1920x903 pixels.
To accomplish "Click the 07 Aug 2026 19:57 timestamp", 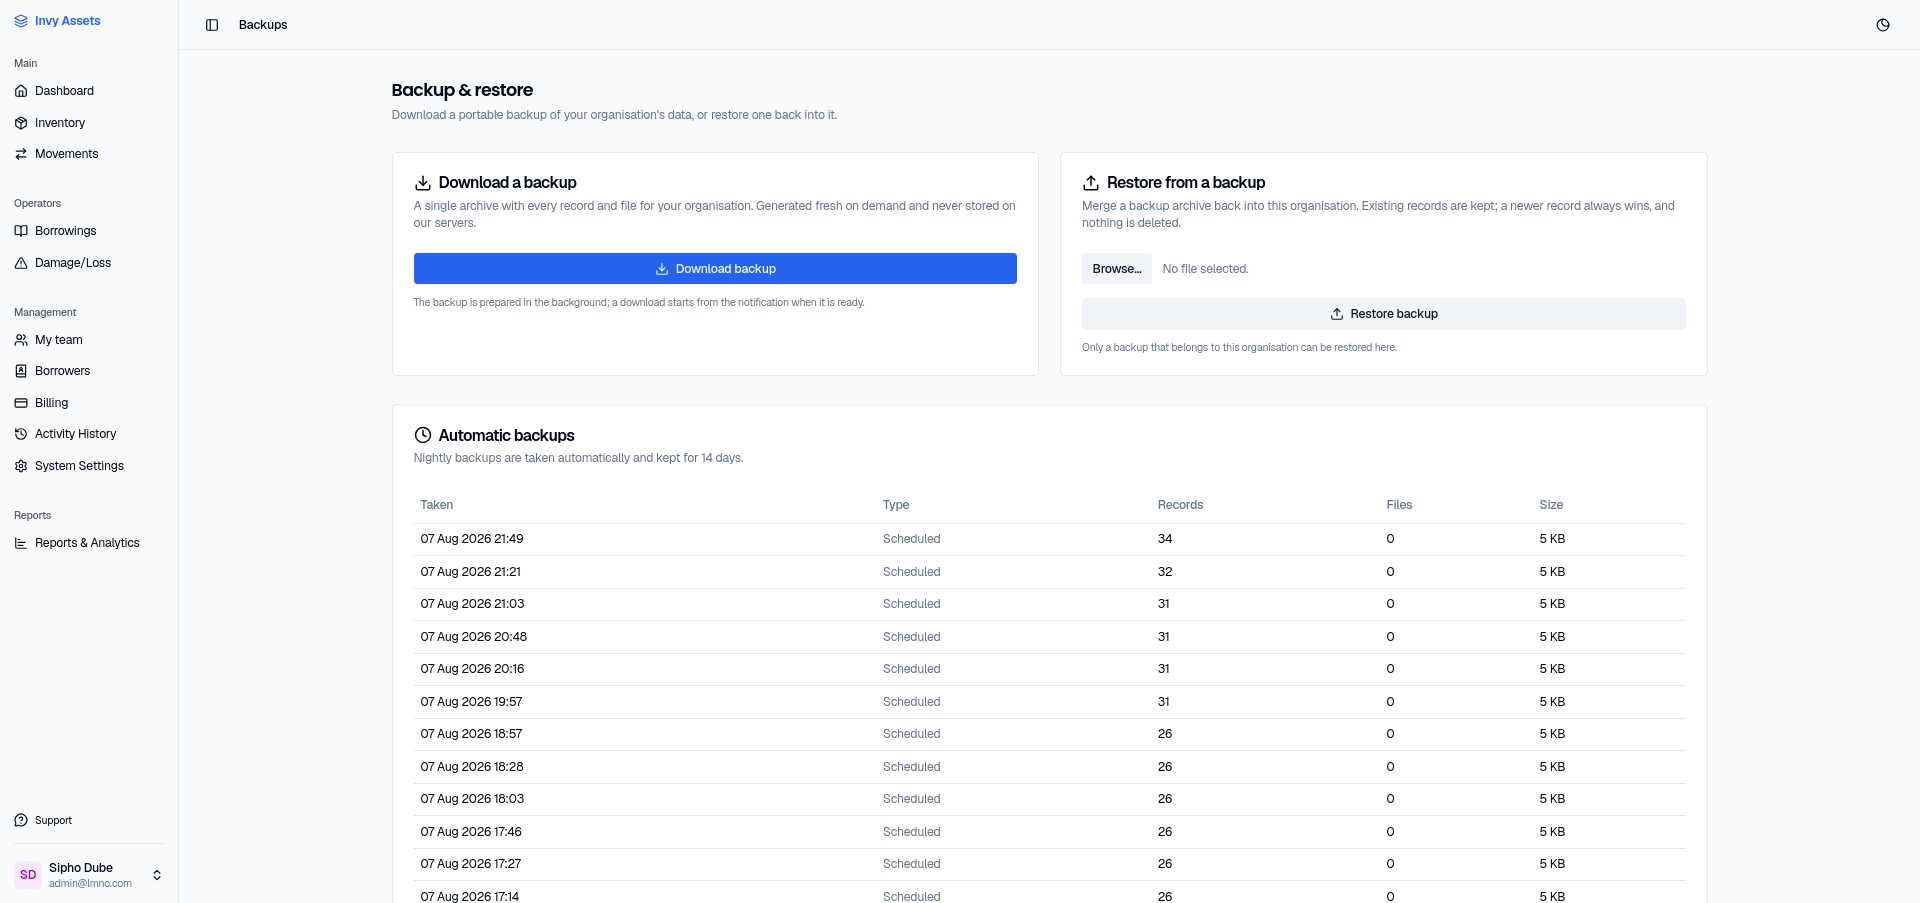I will pos(471,702).
